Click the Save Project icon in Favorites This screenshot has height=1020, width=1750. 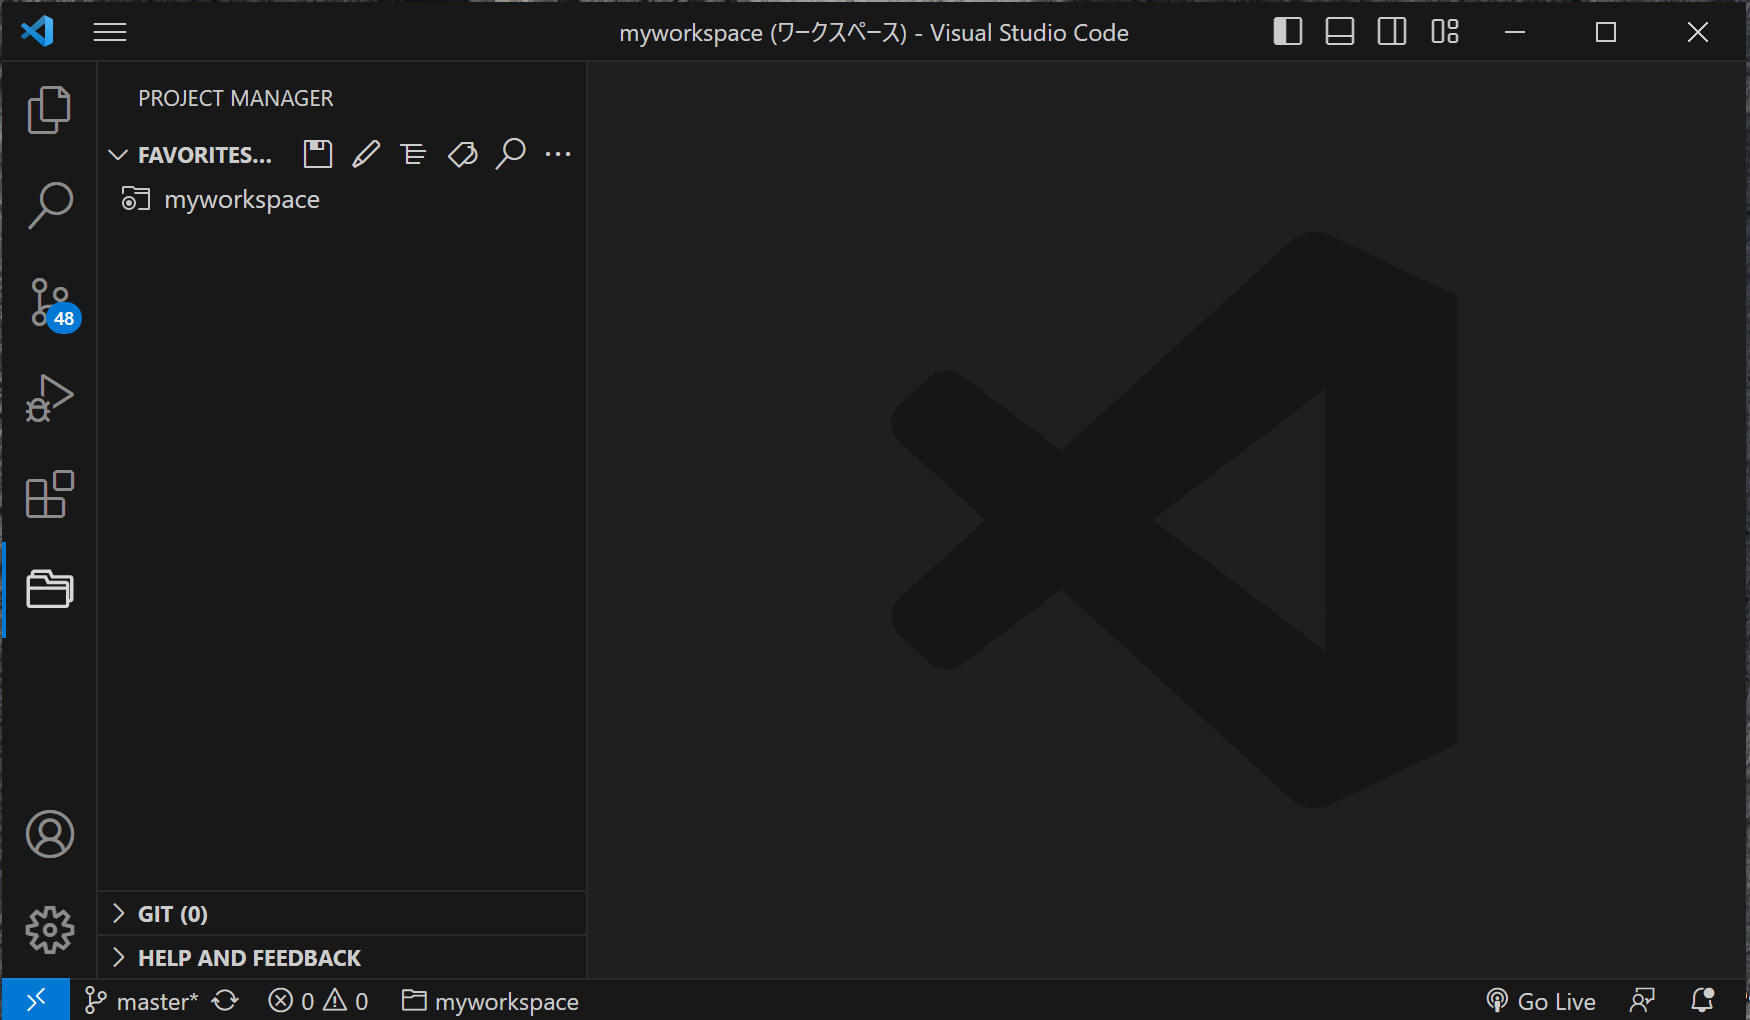click(318, 154)
